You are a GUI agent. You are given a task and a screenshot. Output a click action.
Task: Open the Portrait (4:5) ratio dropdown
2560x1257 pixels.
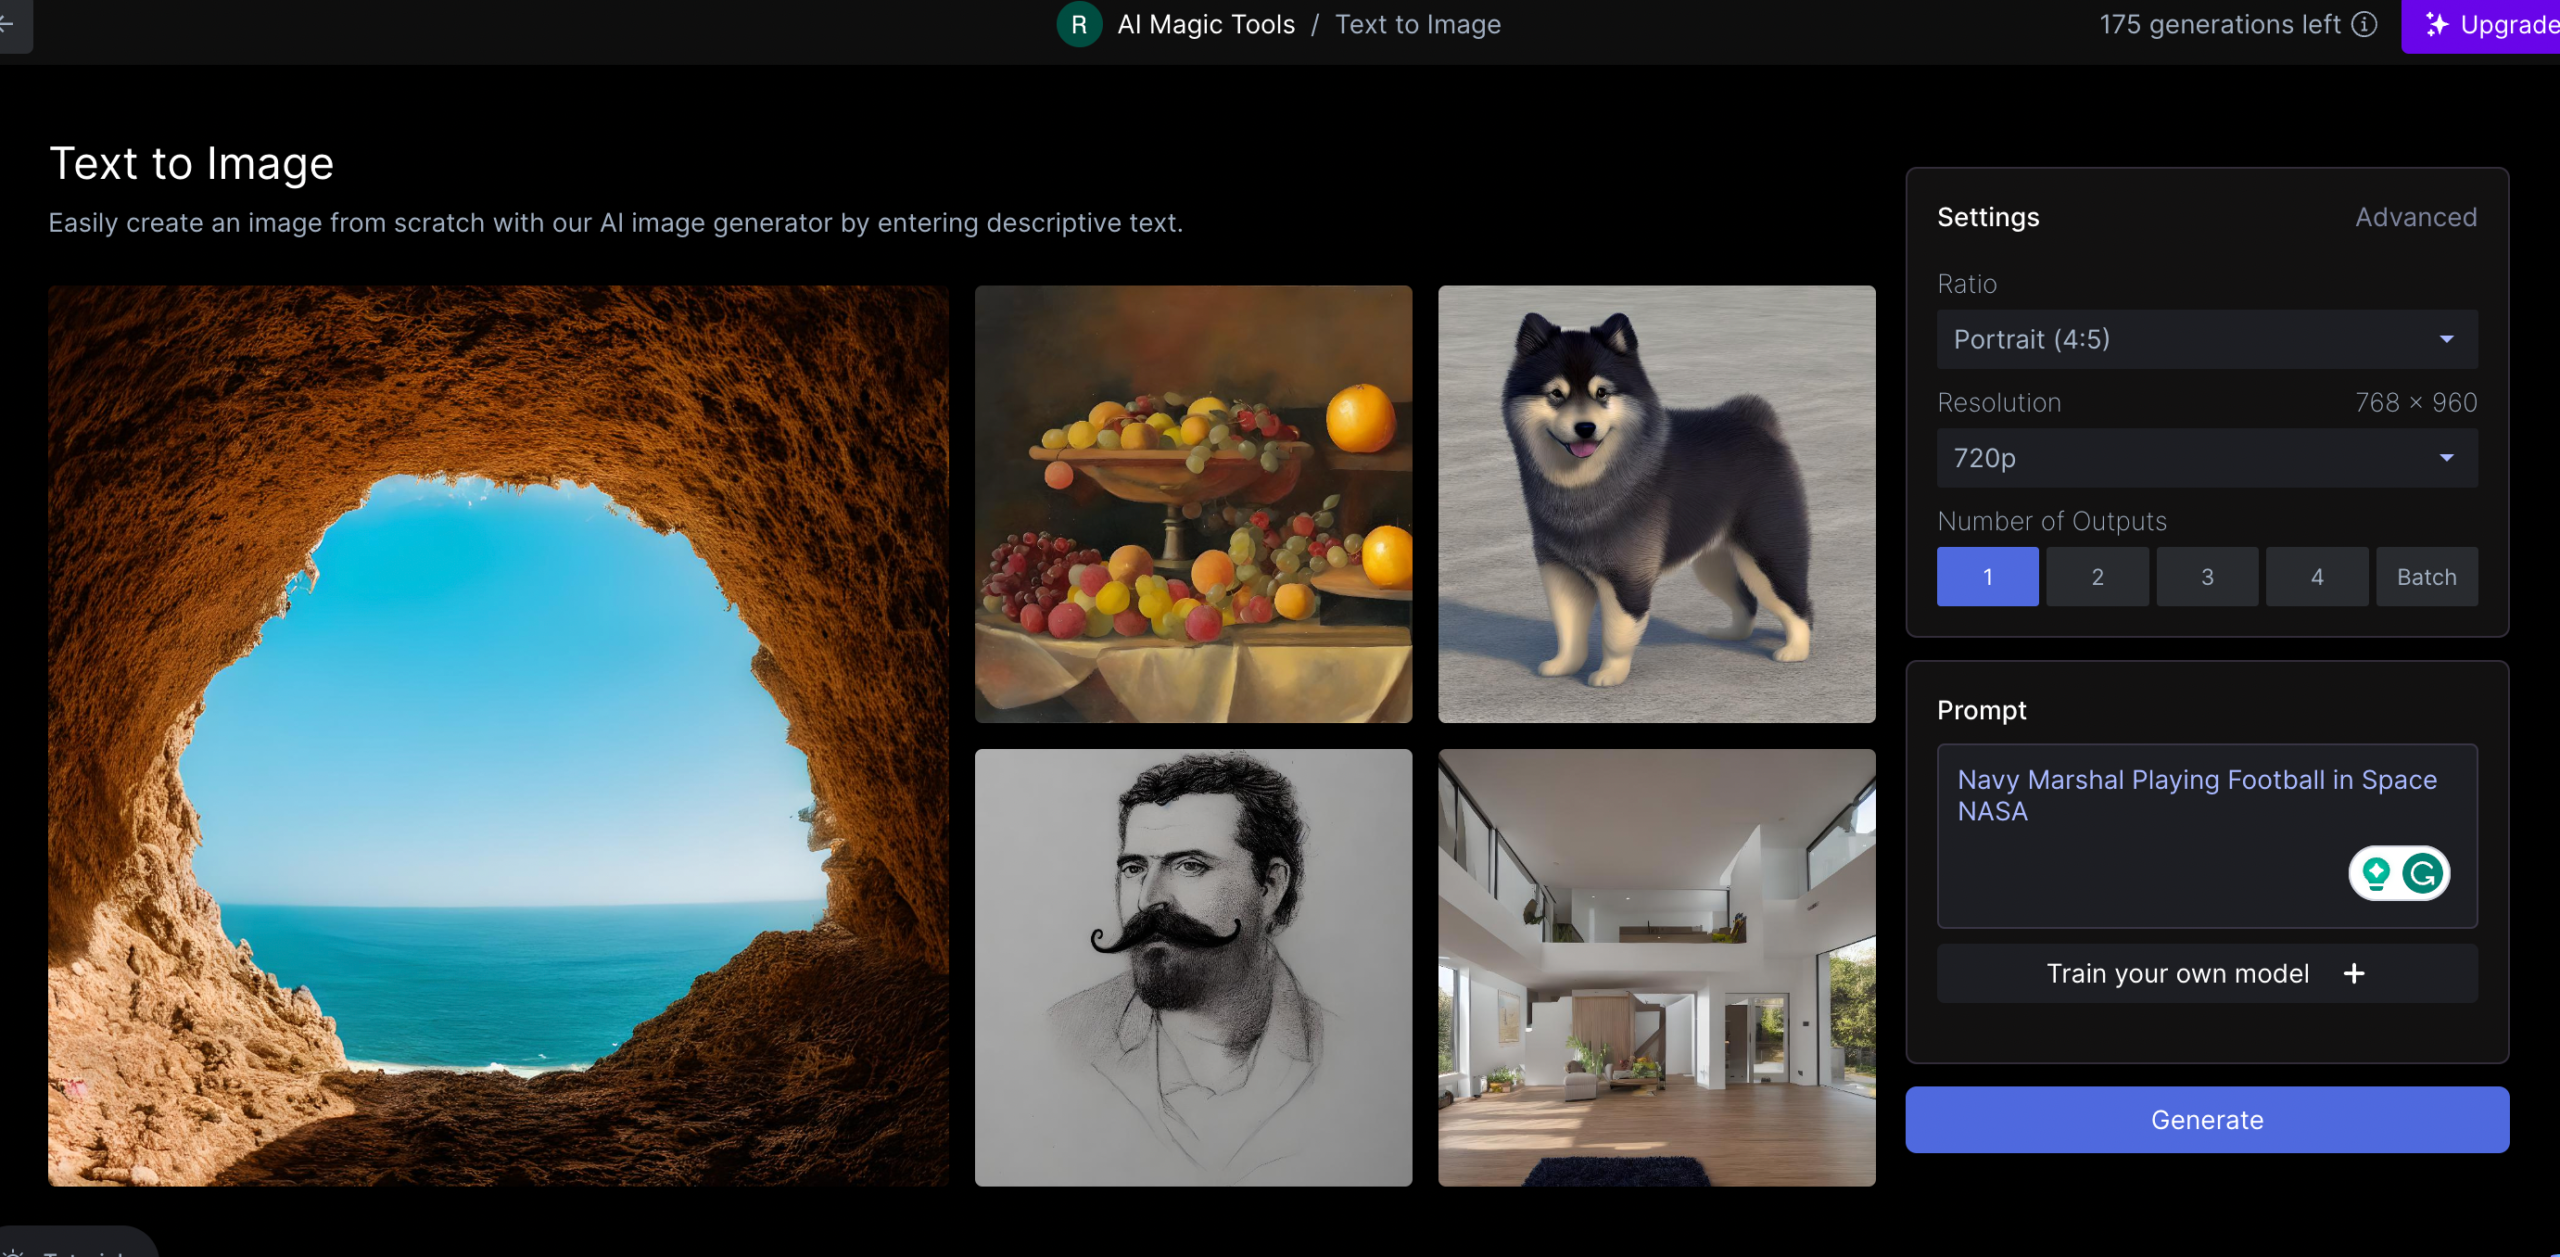point(2206,340)
